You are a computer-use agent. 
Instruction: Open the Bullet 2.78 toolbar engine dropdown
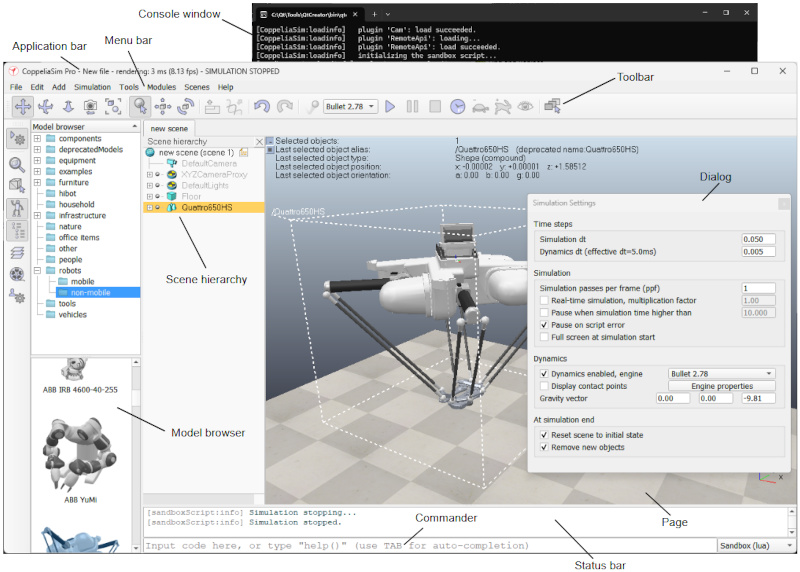(x=351, y=107)
